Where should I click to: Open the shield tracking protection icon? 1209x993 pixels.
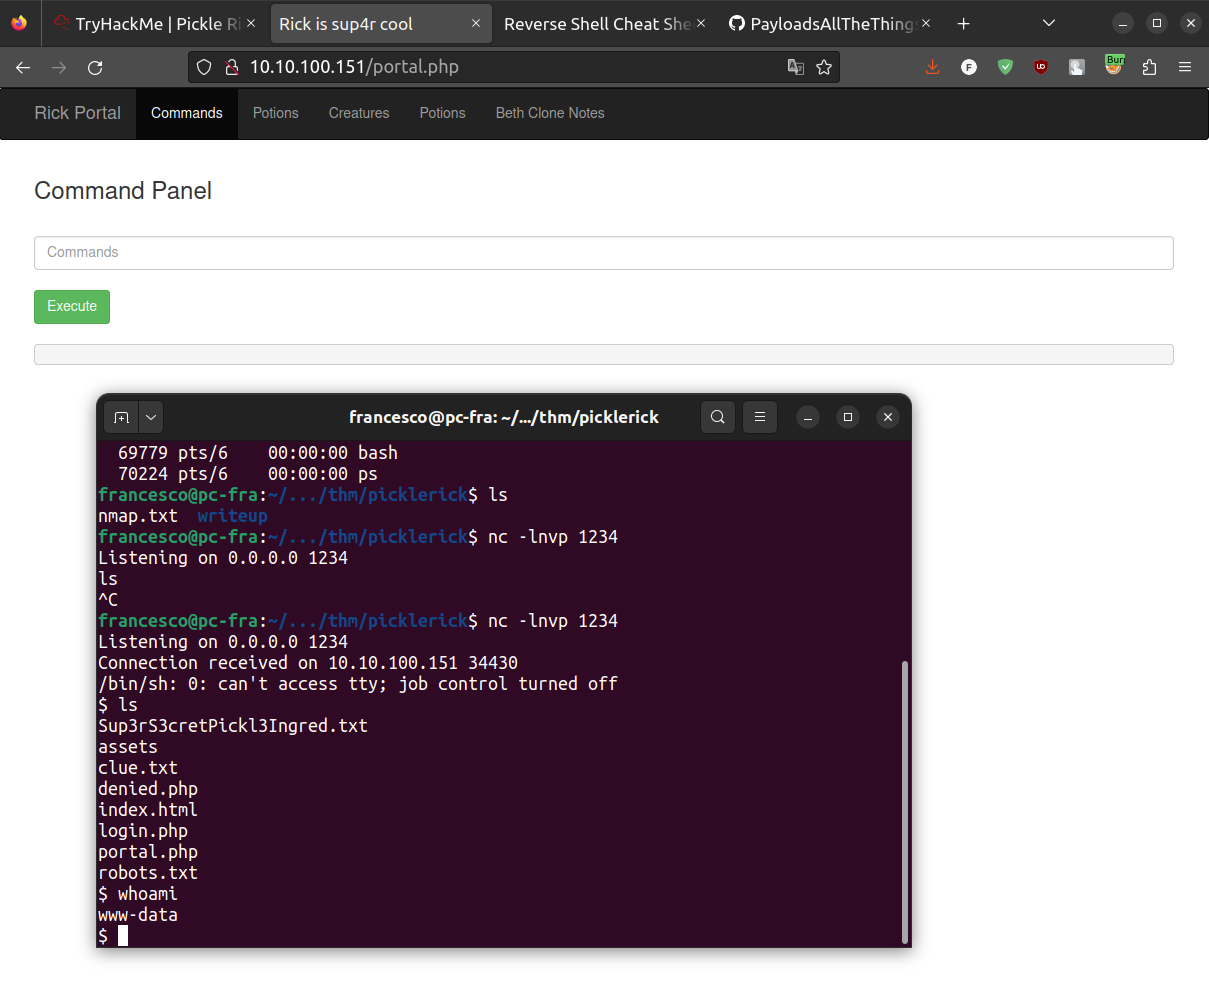click(x=204, y=67)
